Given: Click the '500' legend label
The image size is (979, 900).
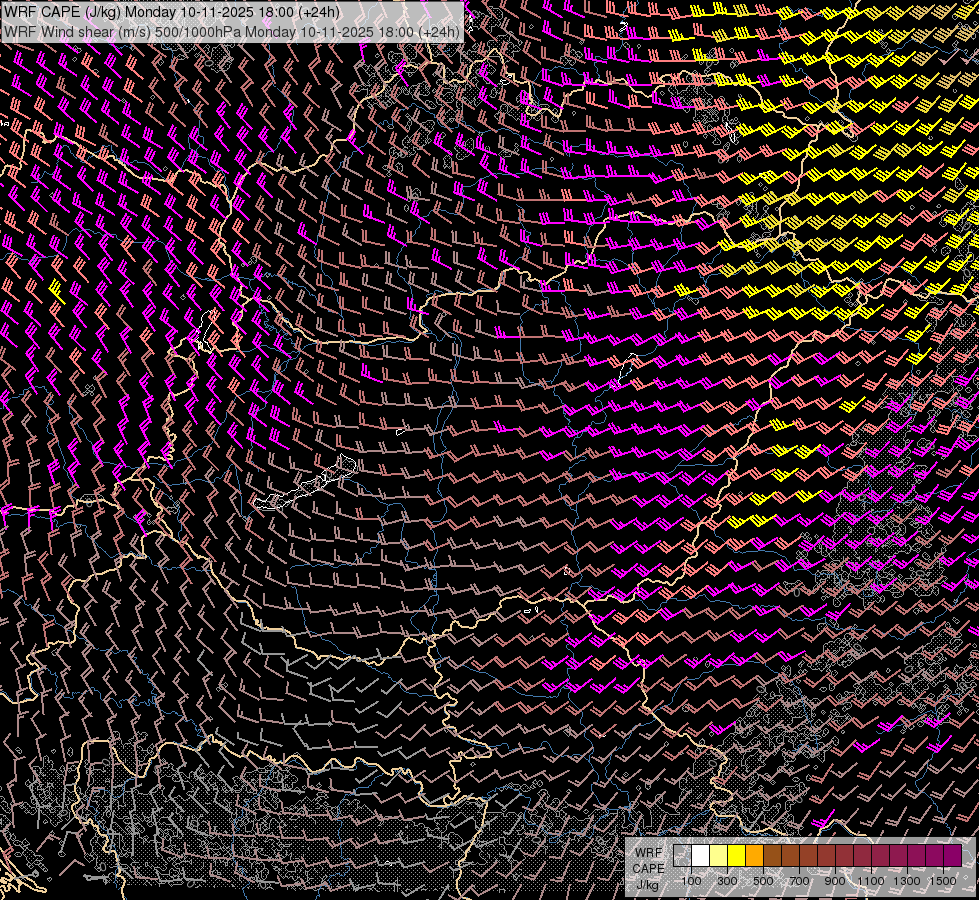Looking at the screenshot, I should point(763,881).
